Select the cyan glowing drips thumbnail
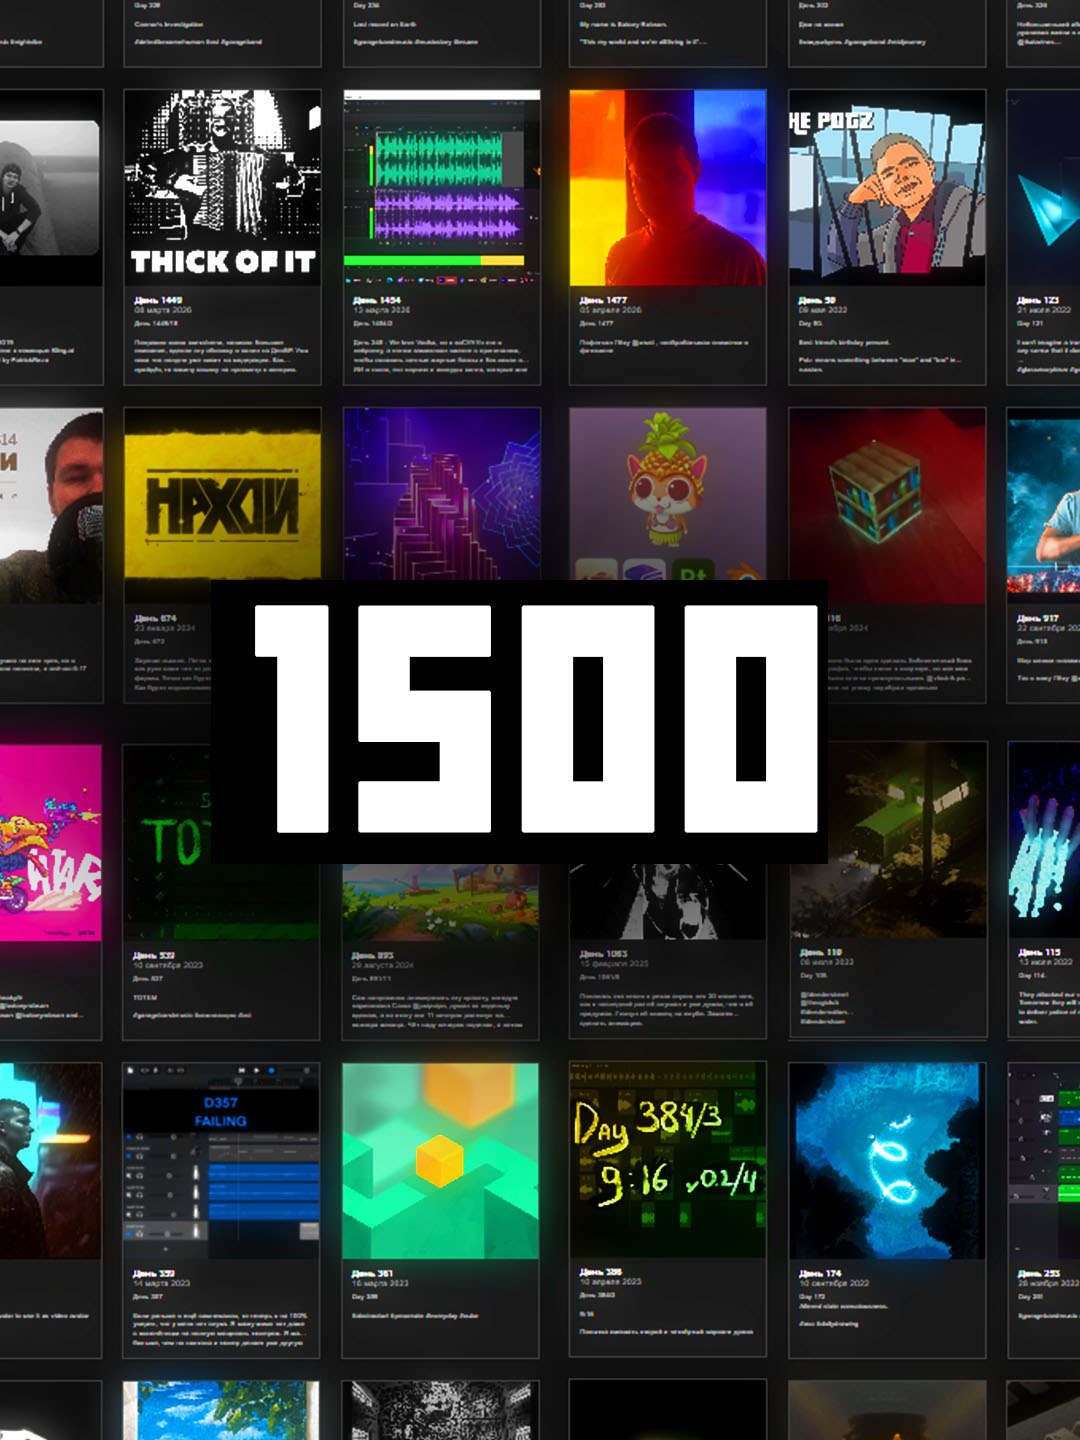The height and width of the screenshot is (1440, 1080). tap(1044, 840)
